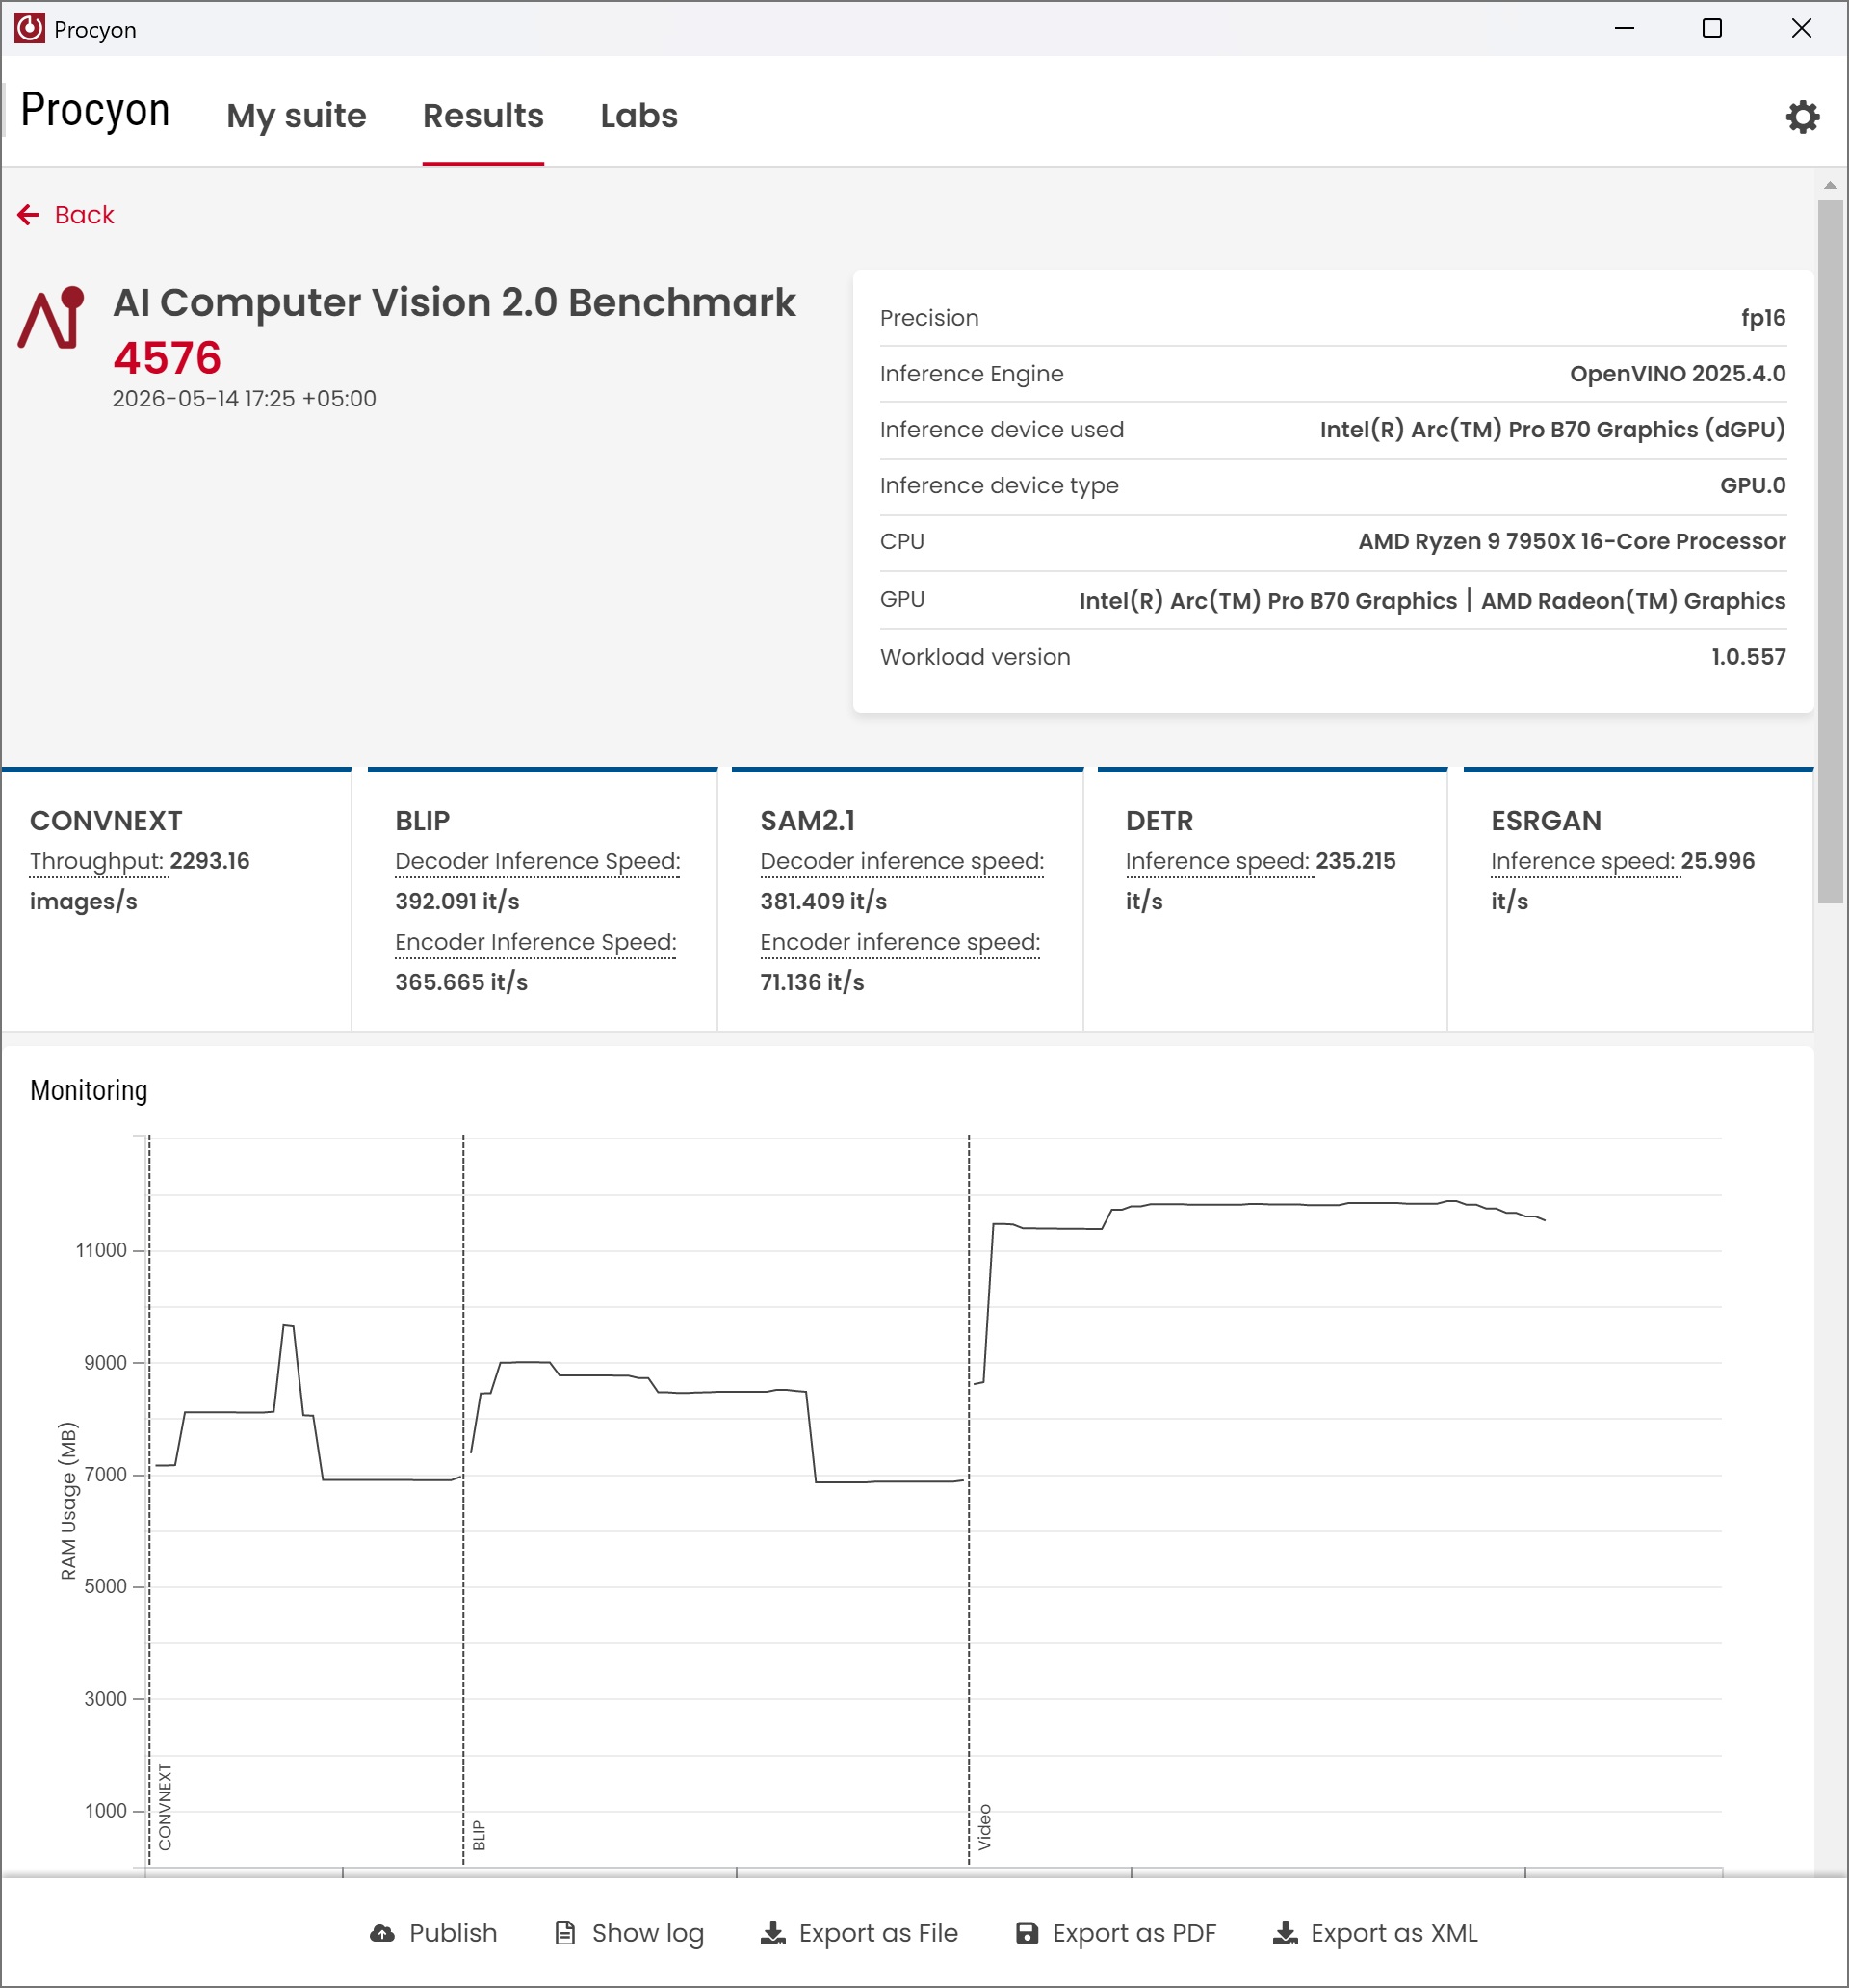The width and height of the screenshot is (1849, 1988).
Task: Choose Export as XML
Action: click(1375, 1933)
